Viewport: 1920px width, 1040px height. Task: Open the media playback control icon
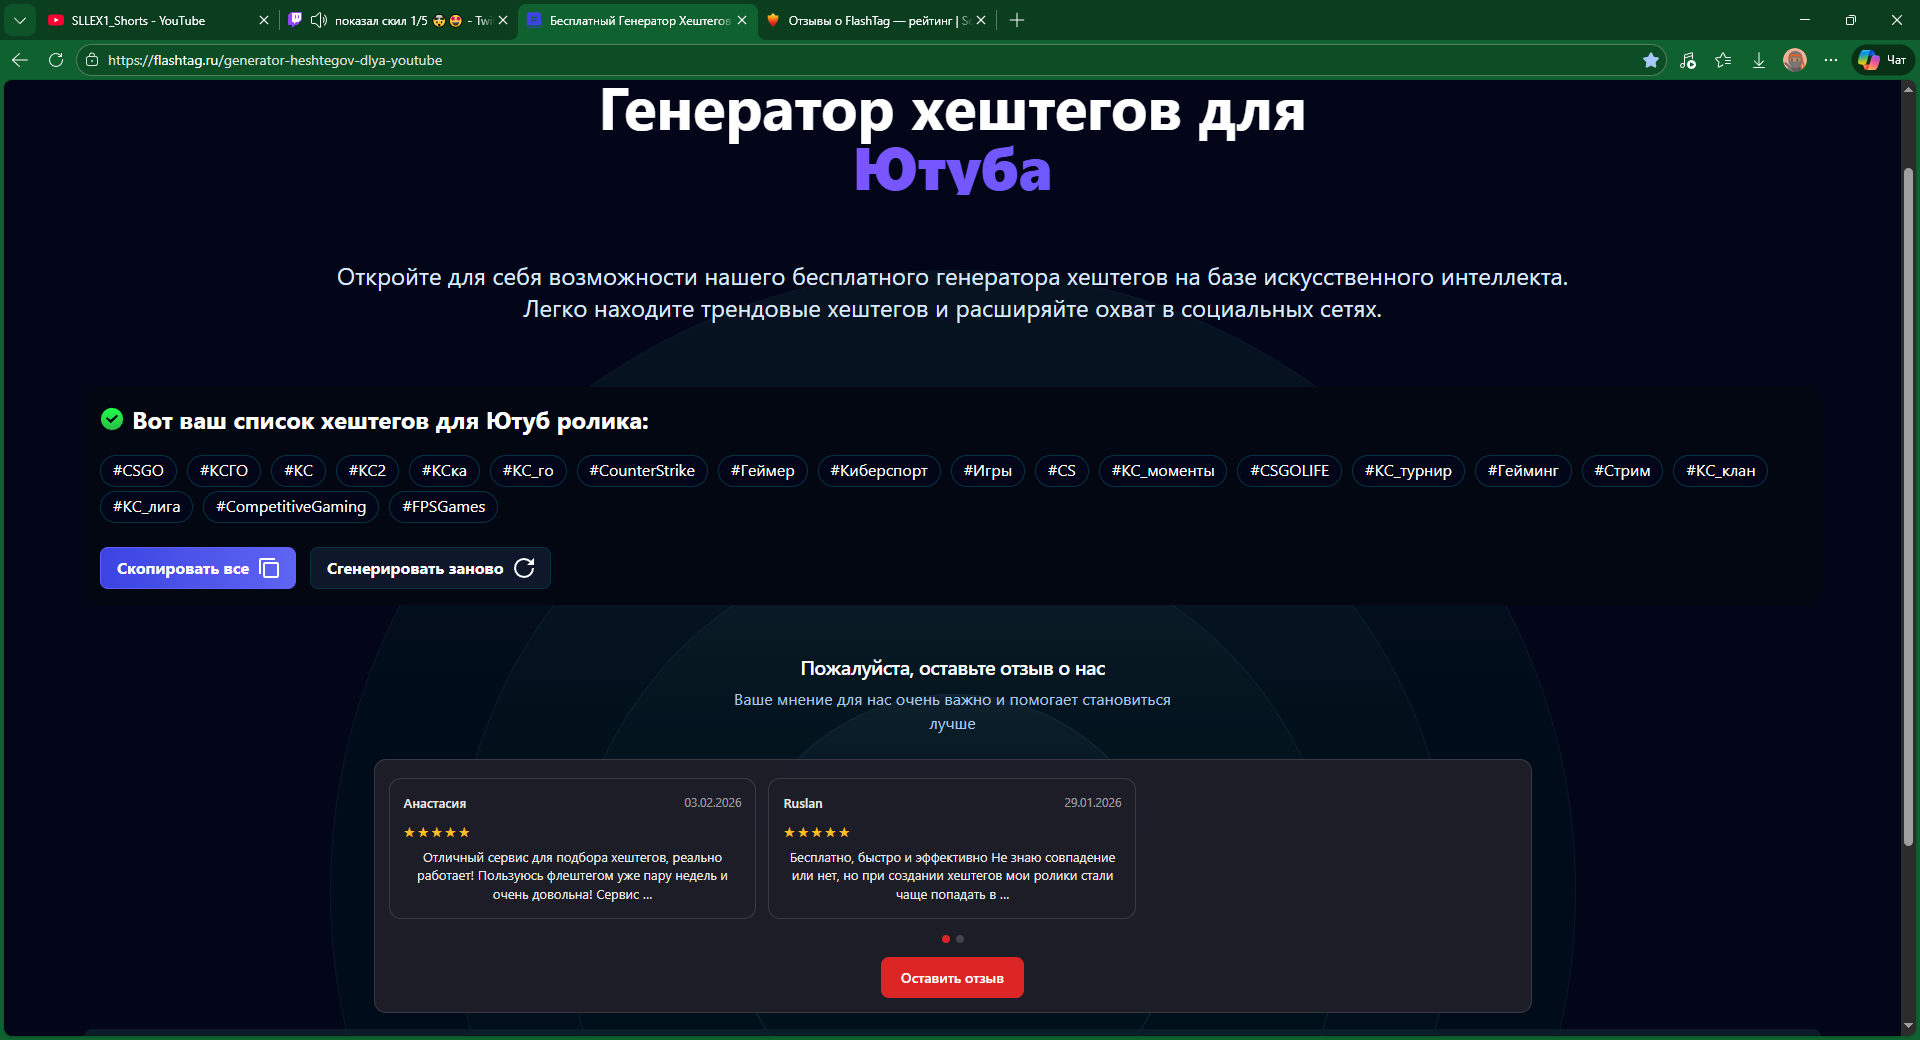[1688, 60]
